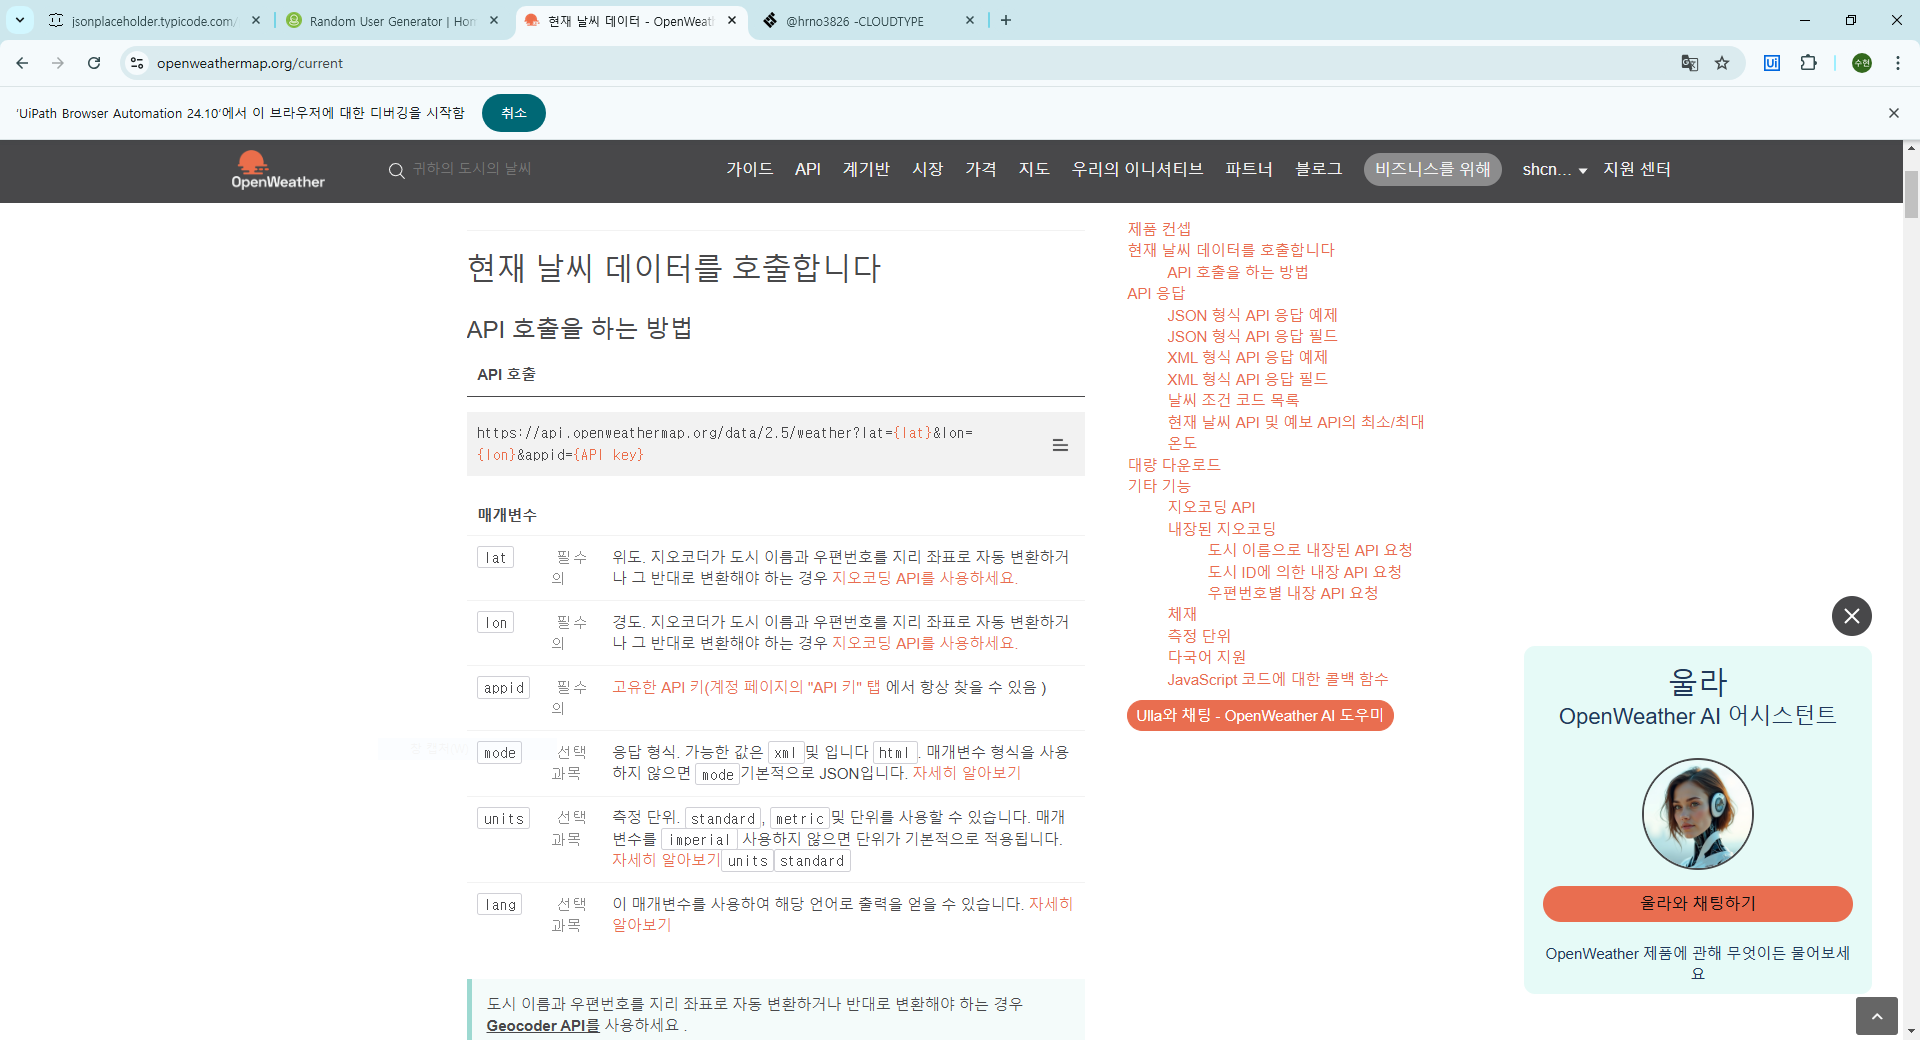The height and width of the screenshot is (1040, 1920).
Task: Open the 지원 센터 link
Action: [1637, 169]
